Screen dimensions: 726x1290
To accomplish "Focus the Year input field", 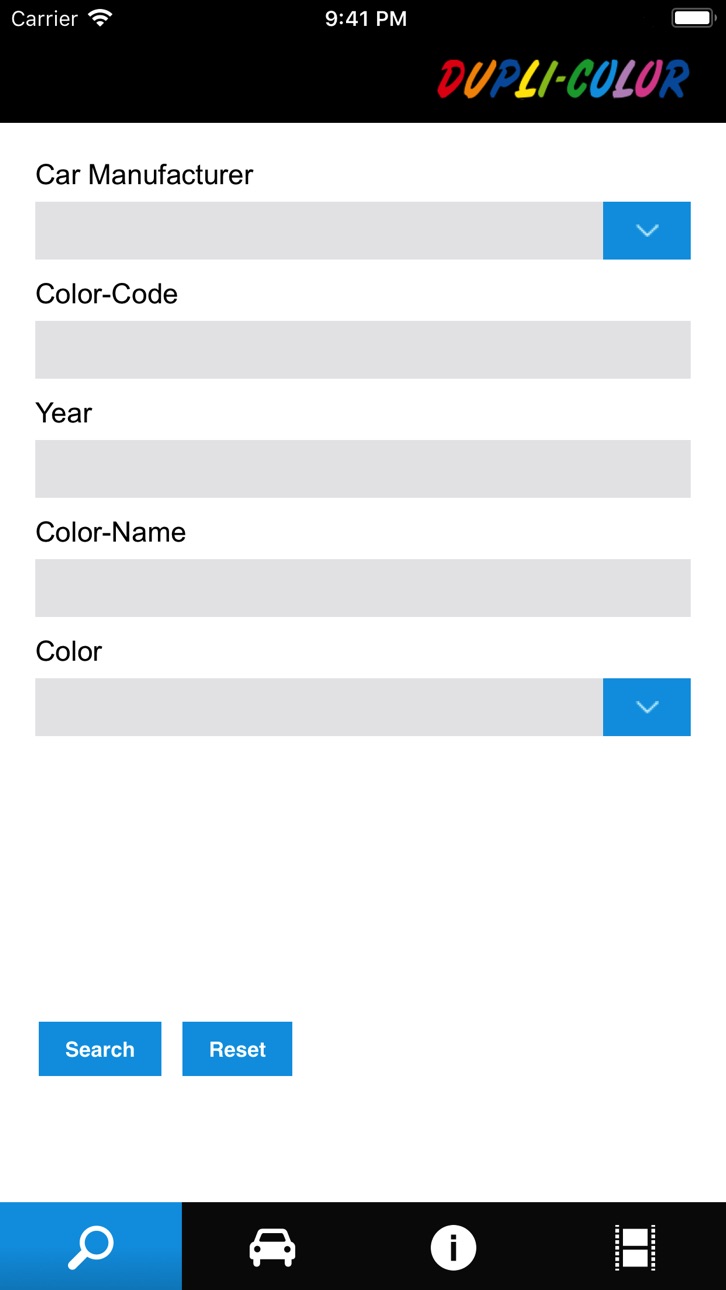I will pos(363,469).
